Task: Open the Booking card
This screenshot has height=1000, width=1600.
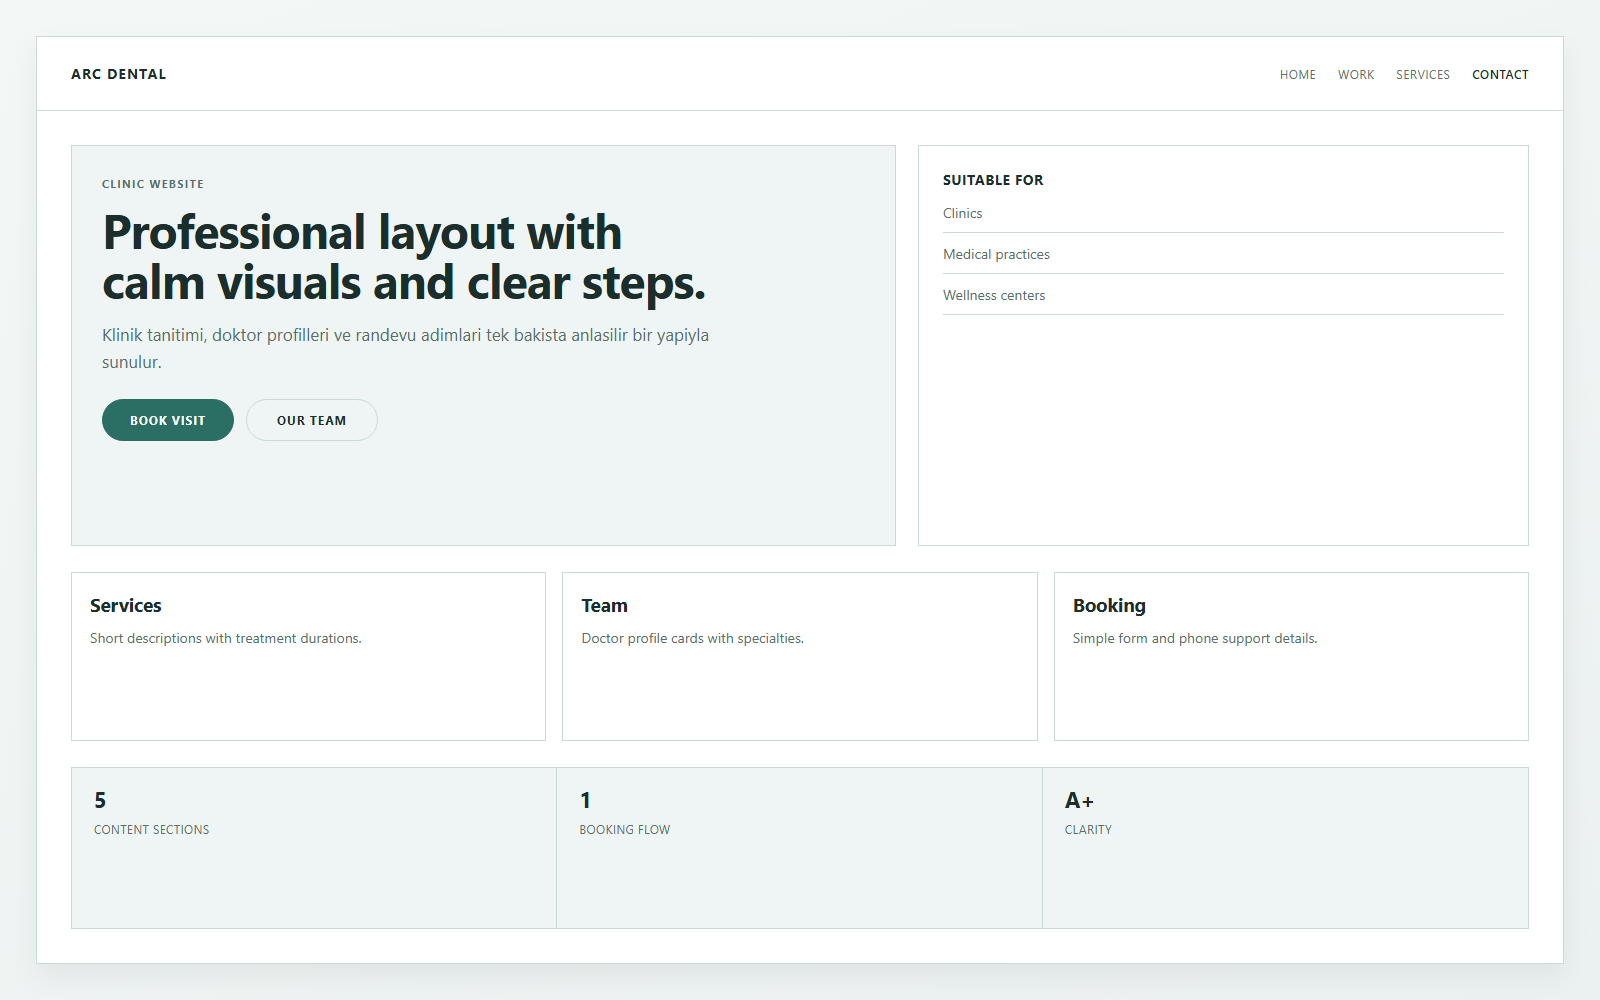Action: 1290,656
